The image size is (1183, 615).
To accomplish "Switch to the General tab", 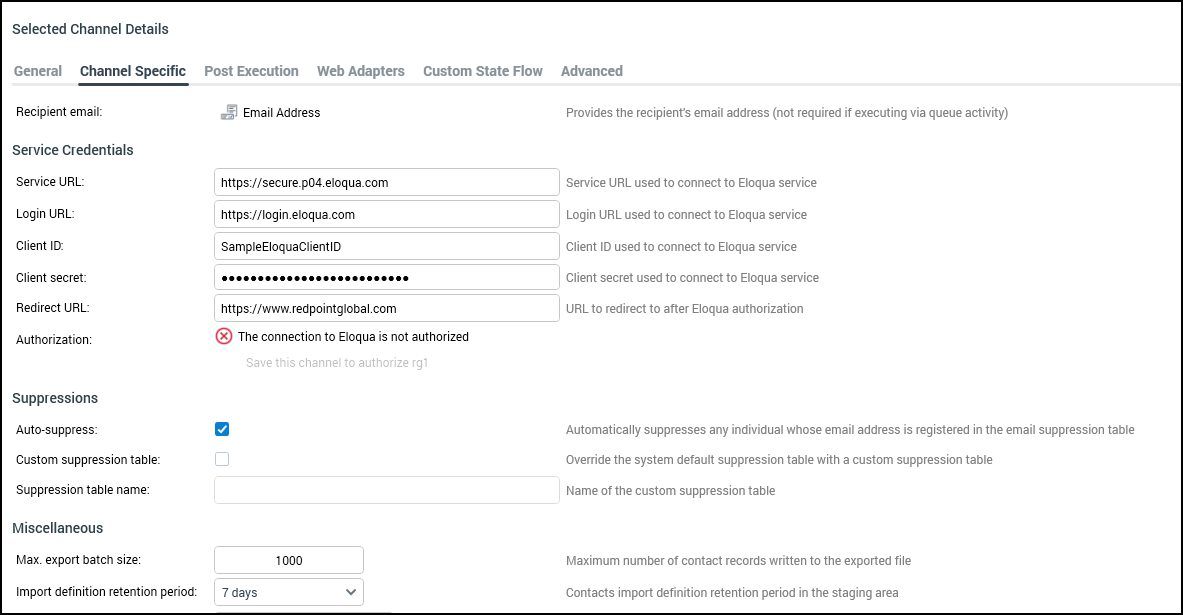I will [38, 71].
